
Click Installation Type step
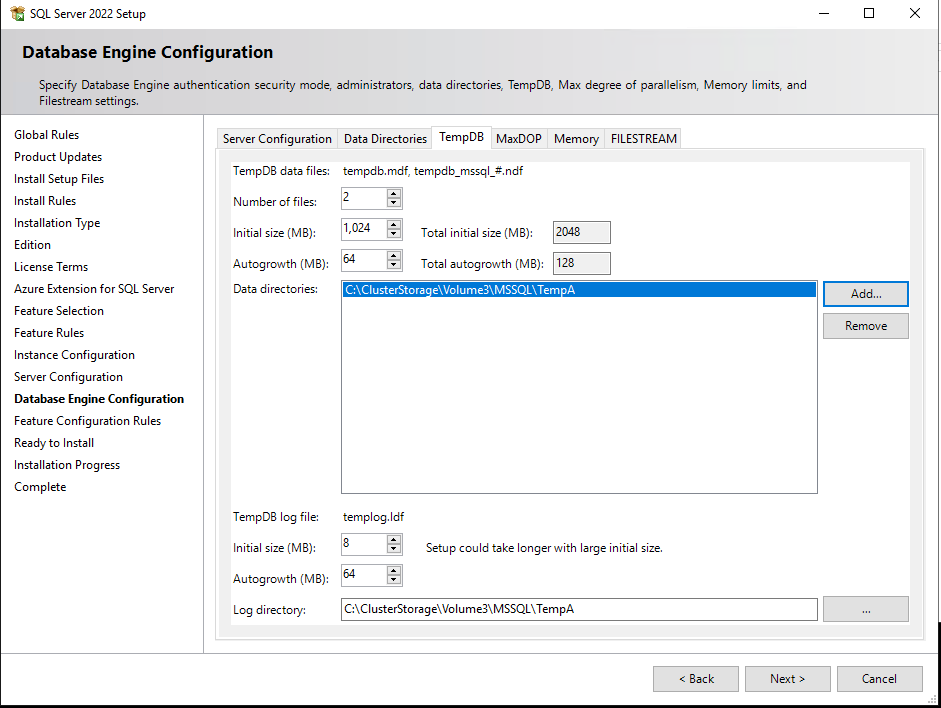57,223
